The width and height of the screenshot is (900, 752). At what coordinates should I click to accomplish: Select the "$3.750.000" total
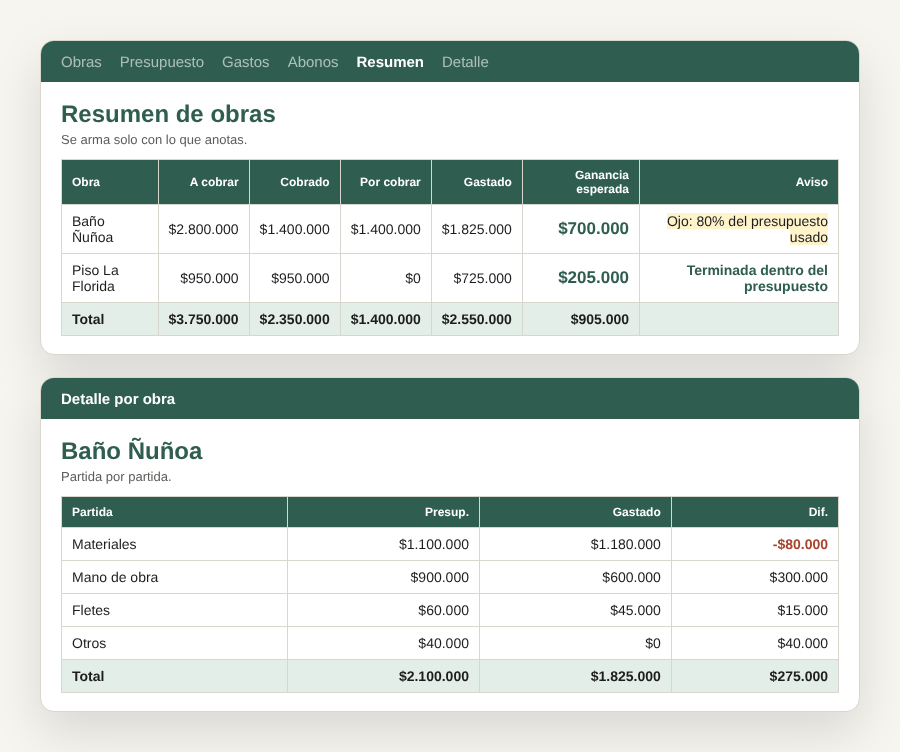tap(203, 319)
